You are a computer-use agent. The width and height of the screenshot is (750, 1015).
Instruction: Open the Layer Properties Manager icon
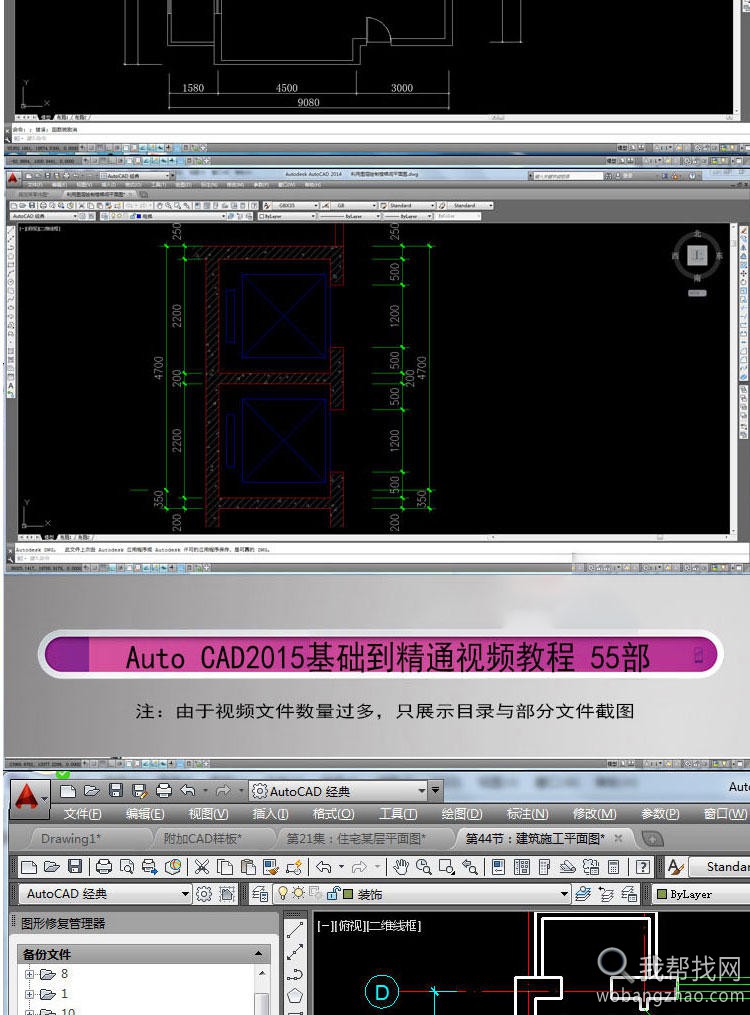[260, 894]
